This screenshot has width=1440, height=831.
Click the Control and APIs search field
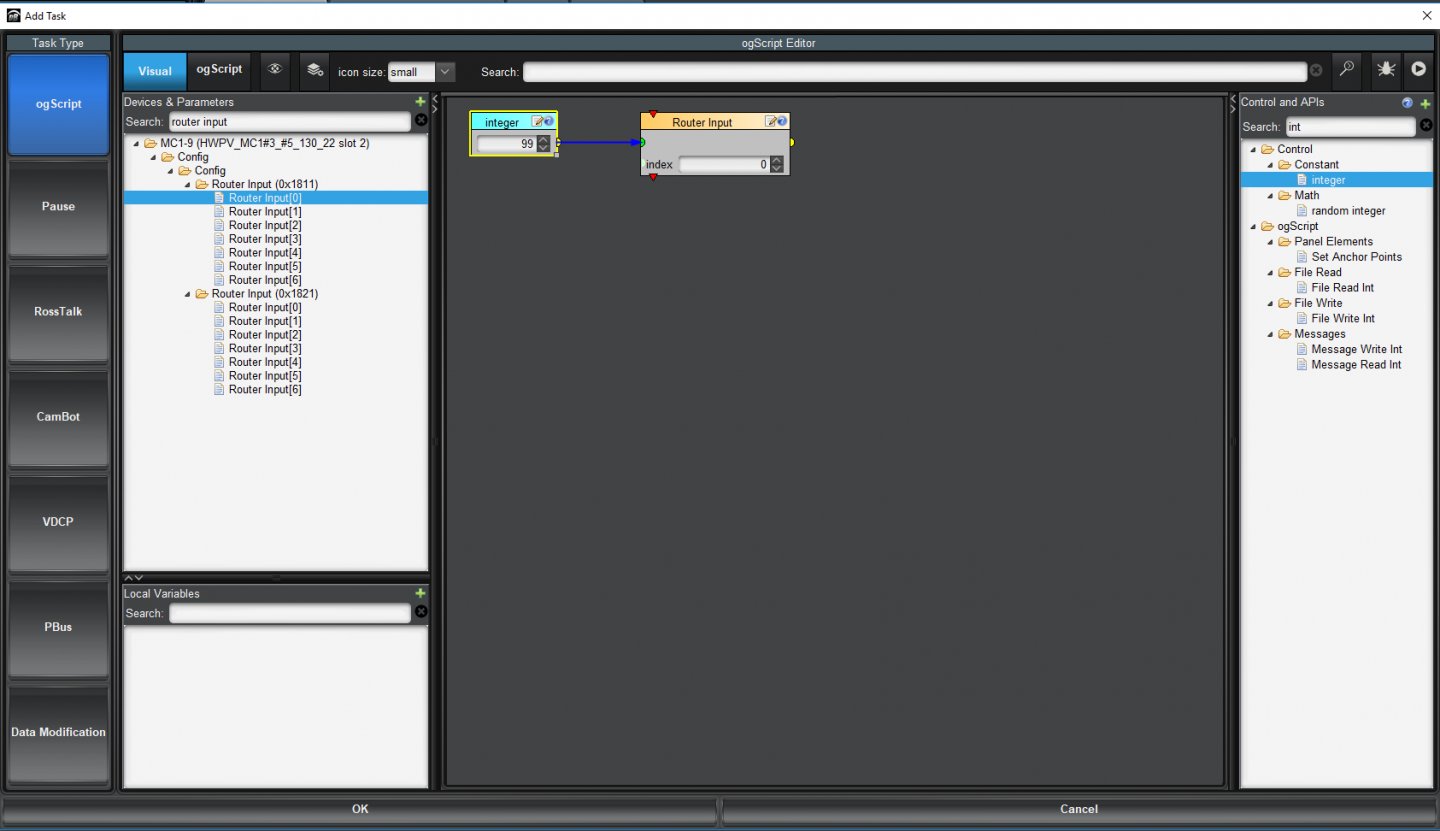(1350, 127)
